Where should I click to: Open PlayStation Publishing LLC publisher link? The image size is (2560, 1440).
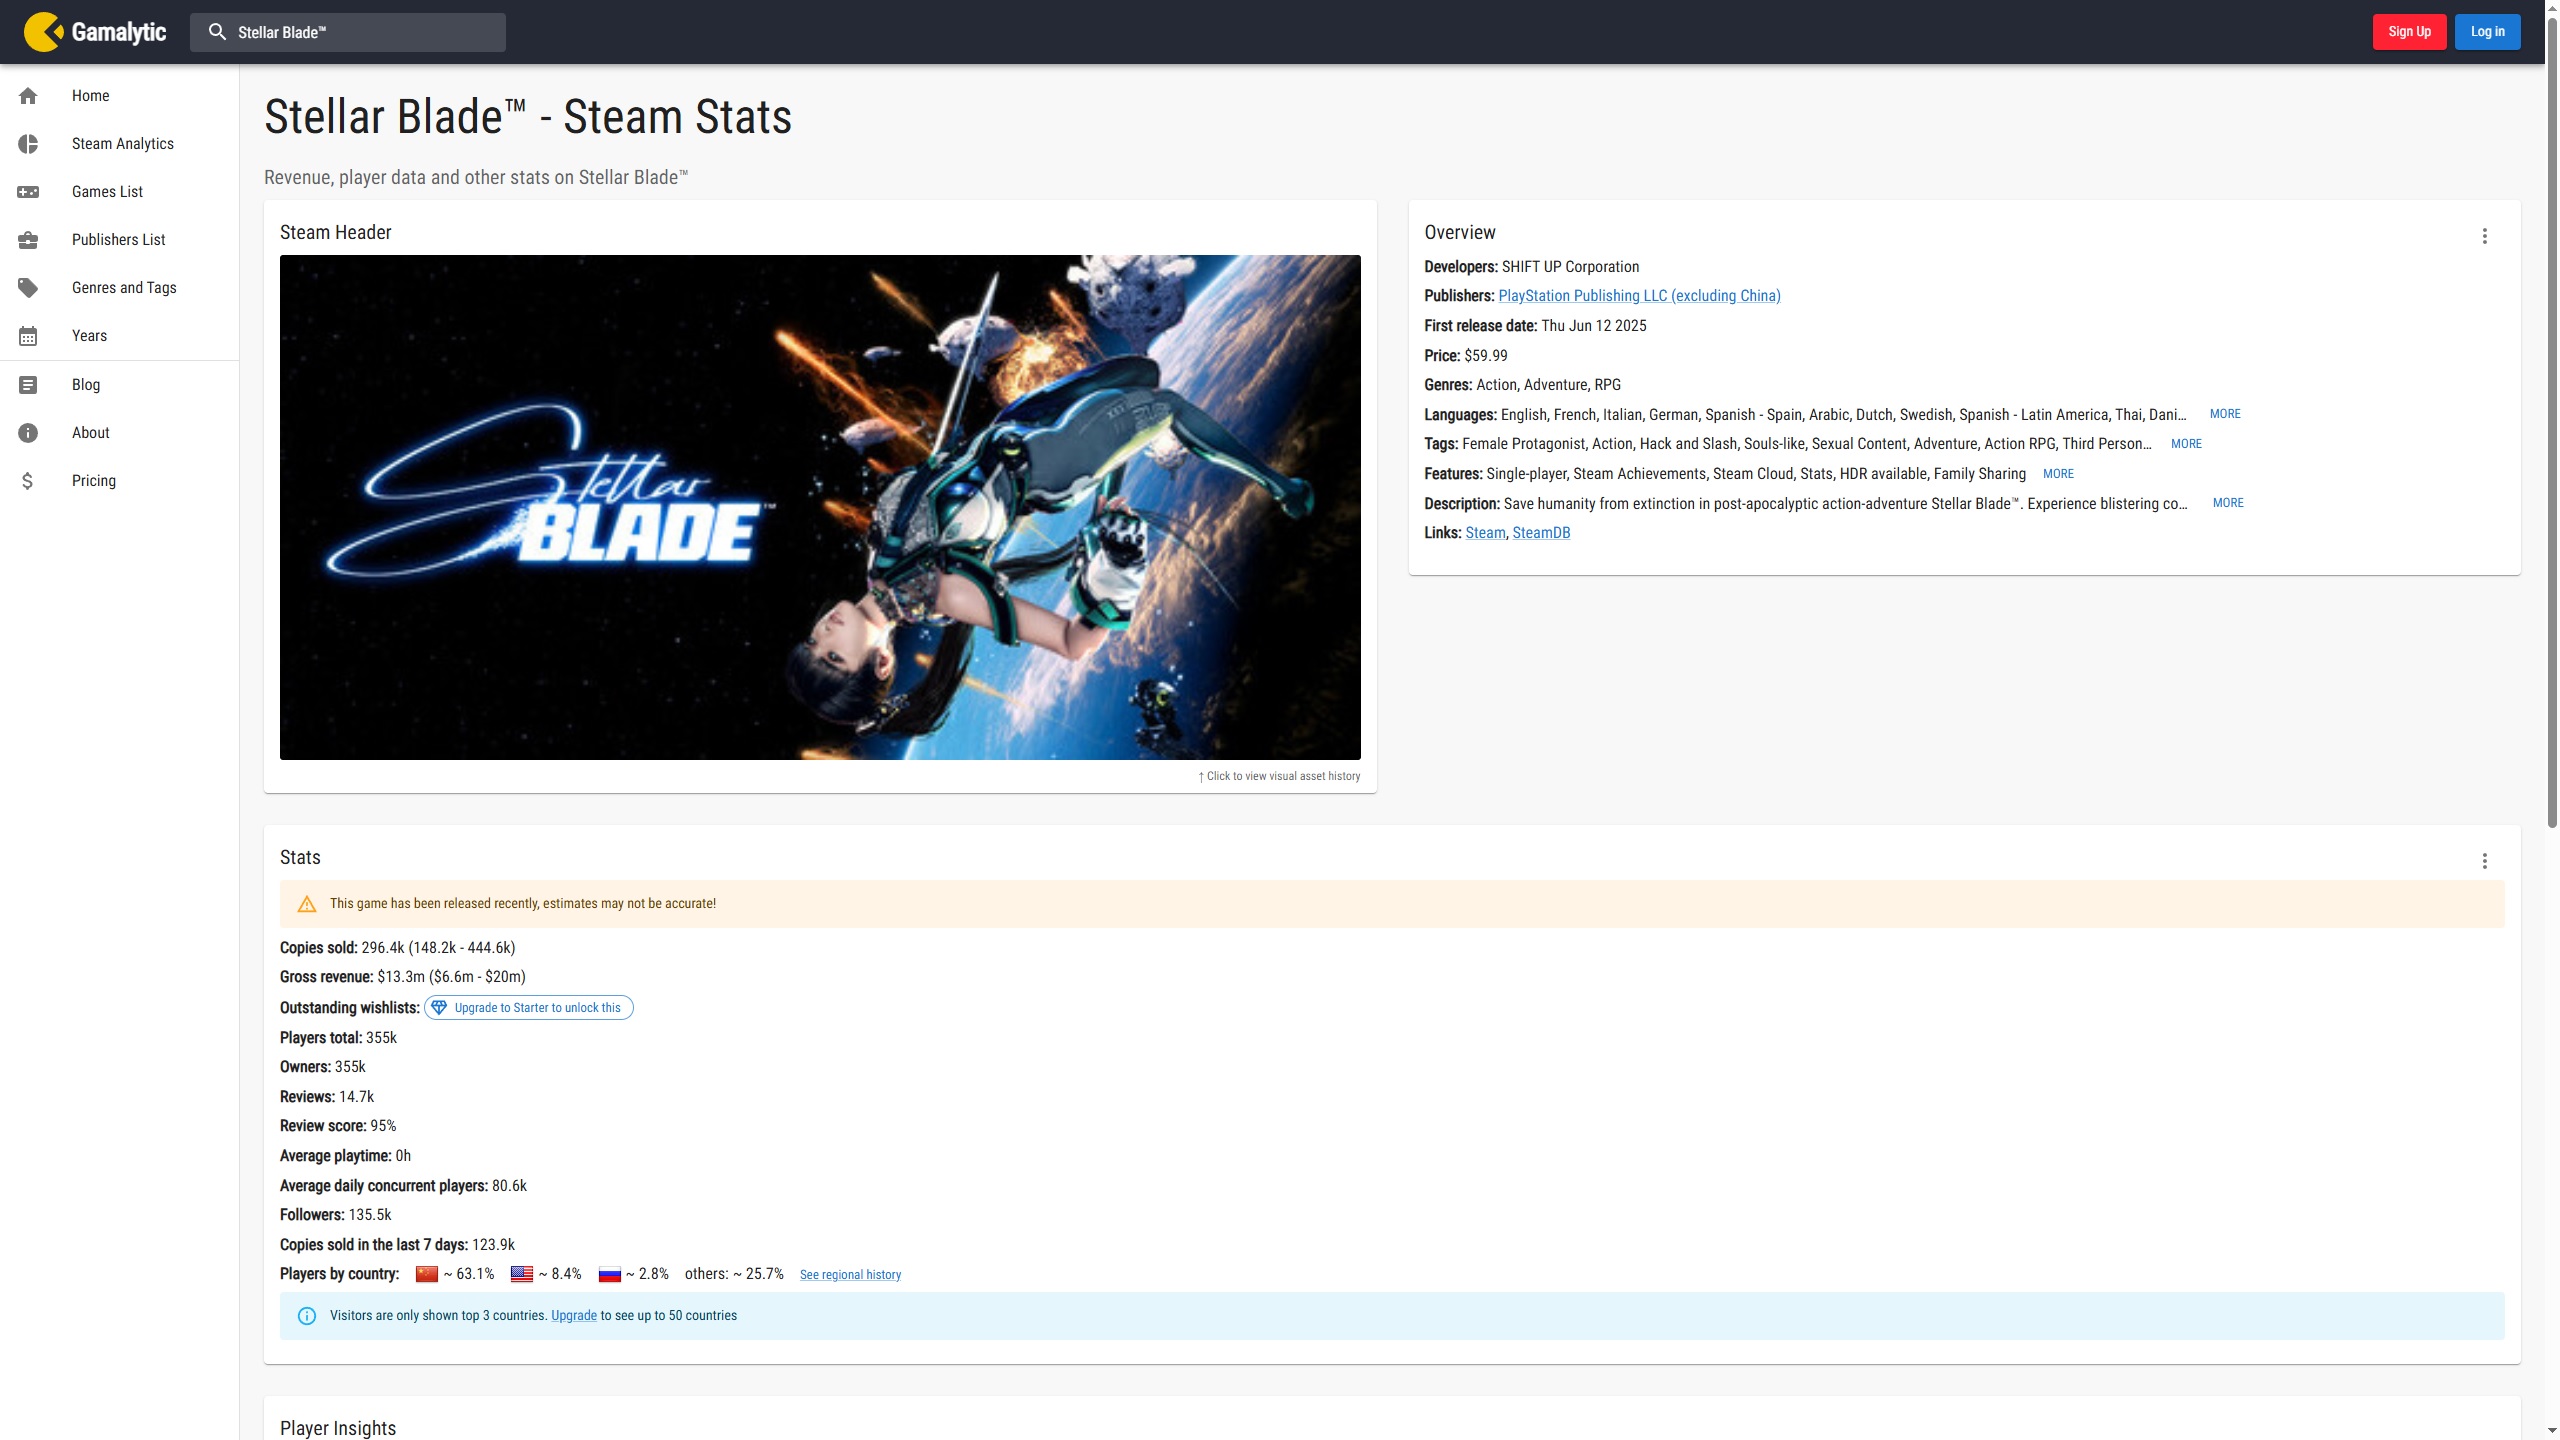tap(1639, 296)
